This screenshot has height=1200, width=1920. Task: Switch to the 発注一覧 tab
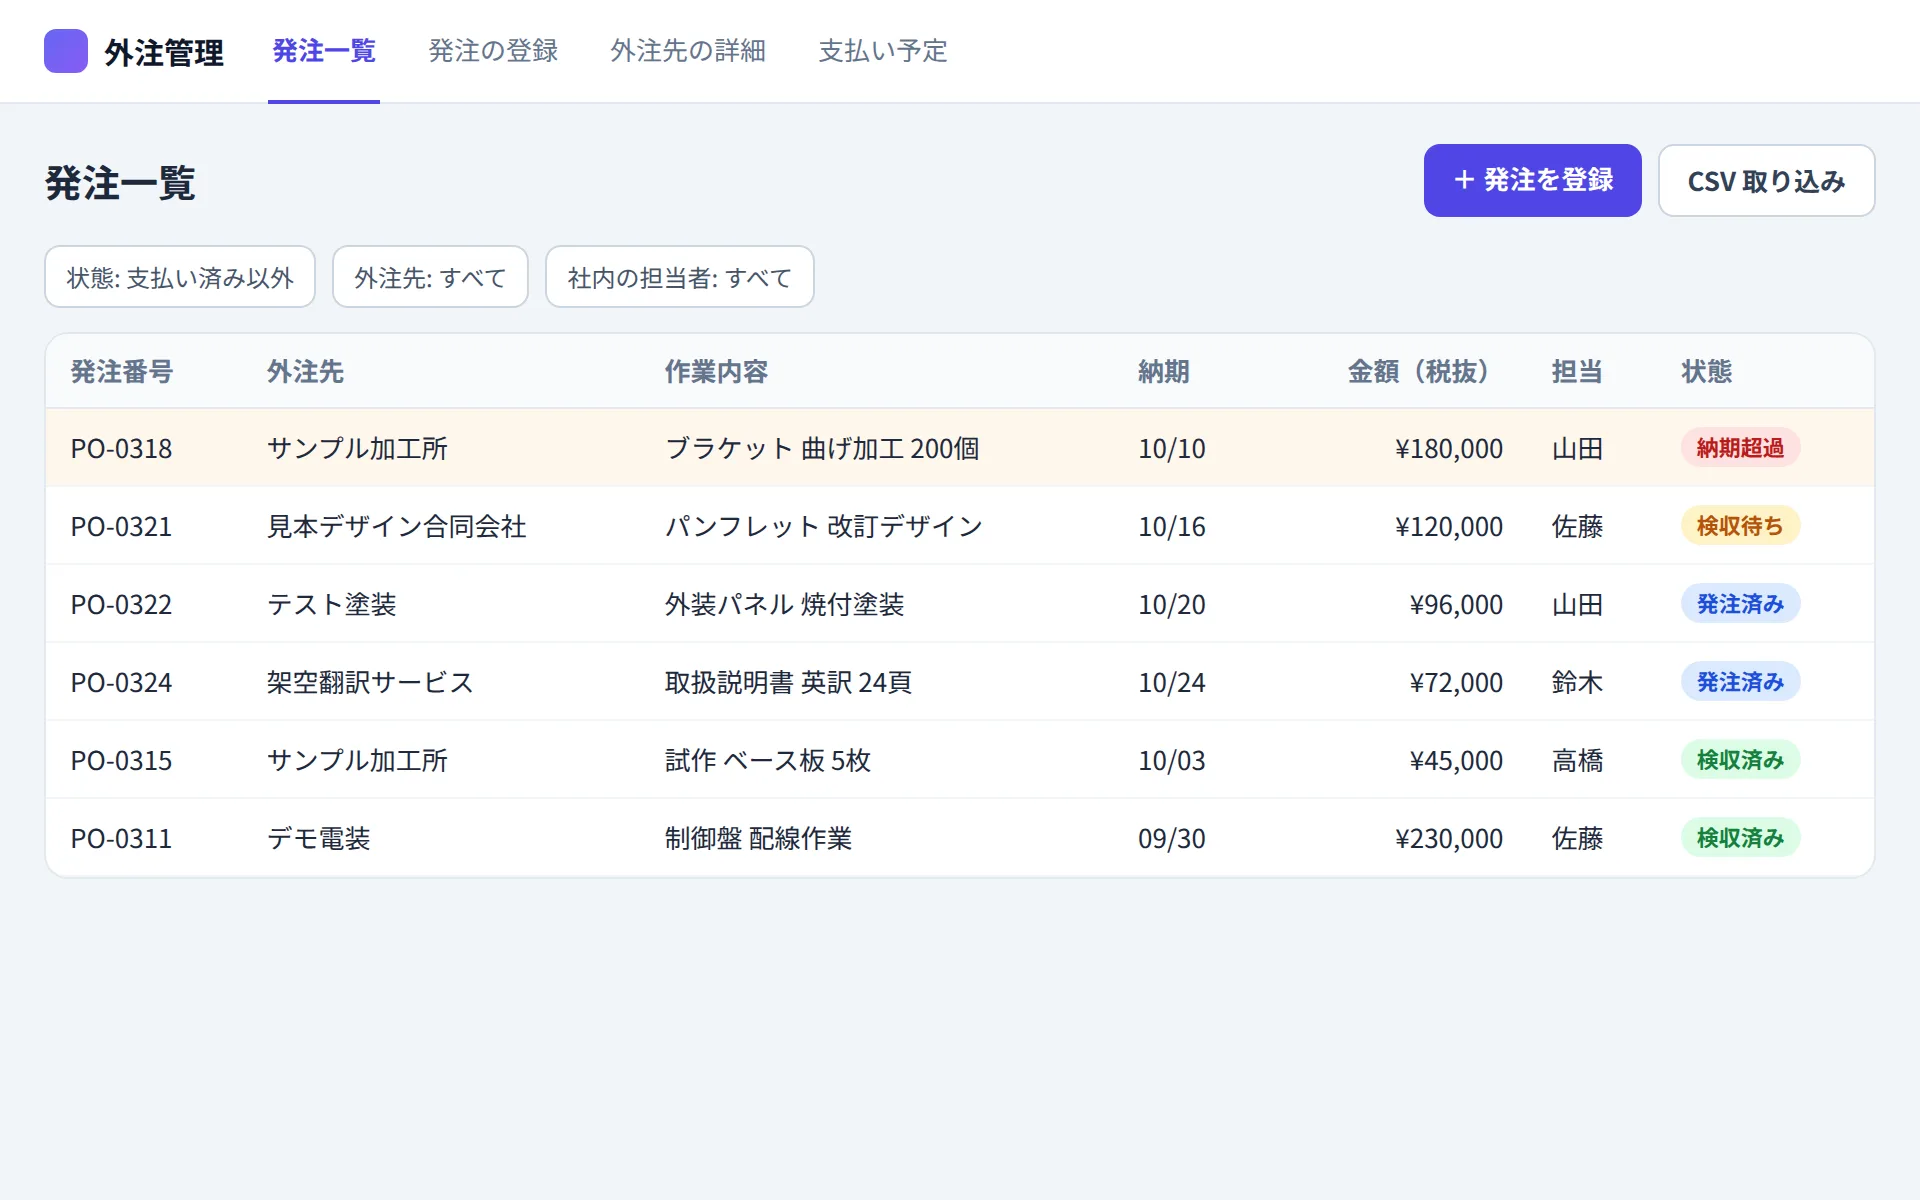pos(324,51)
